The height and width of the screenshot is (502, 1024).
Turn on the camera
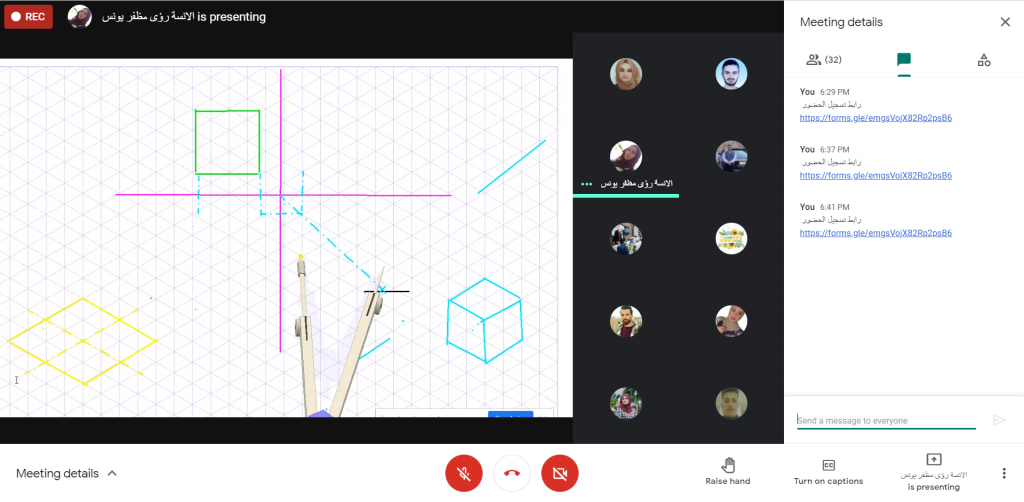[x=560, y=473]
